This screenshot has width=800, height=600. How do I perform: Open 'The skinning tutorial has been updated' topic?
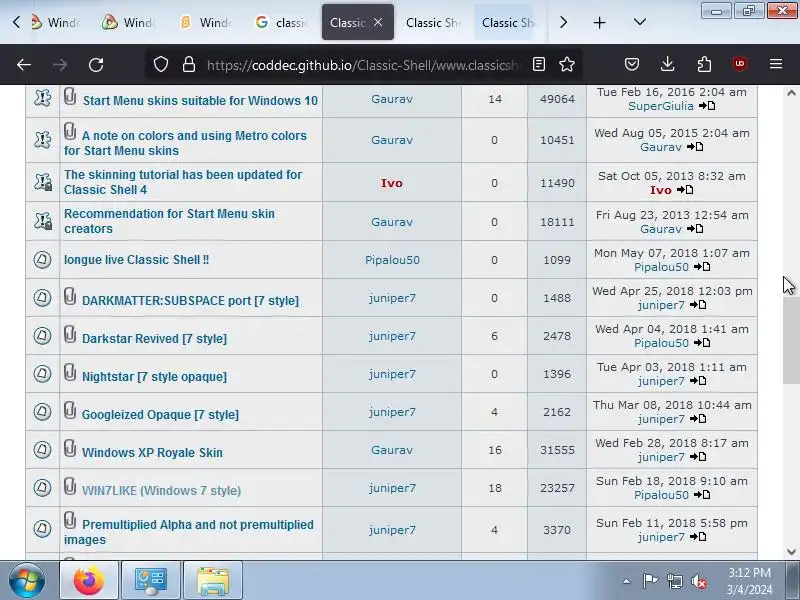(183, 182)
